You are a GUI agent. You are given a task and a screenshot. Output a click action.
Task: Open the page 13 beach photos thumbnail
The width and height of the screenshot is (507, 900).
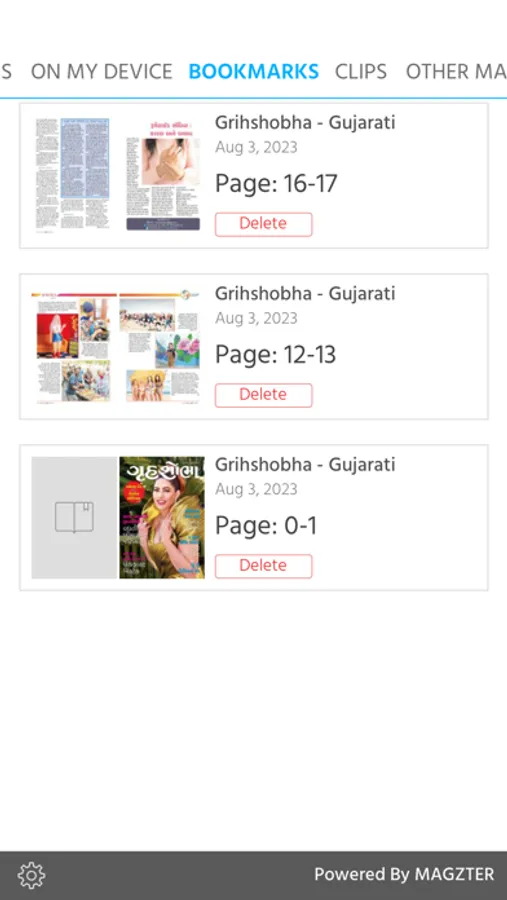point(160,347)
